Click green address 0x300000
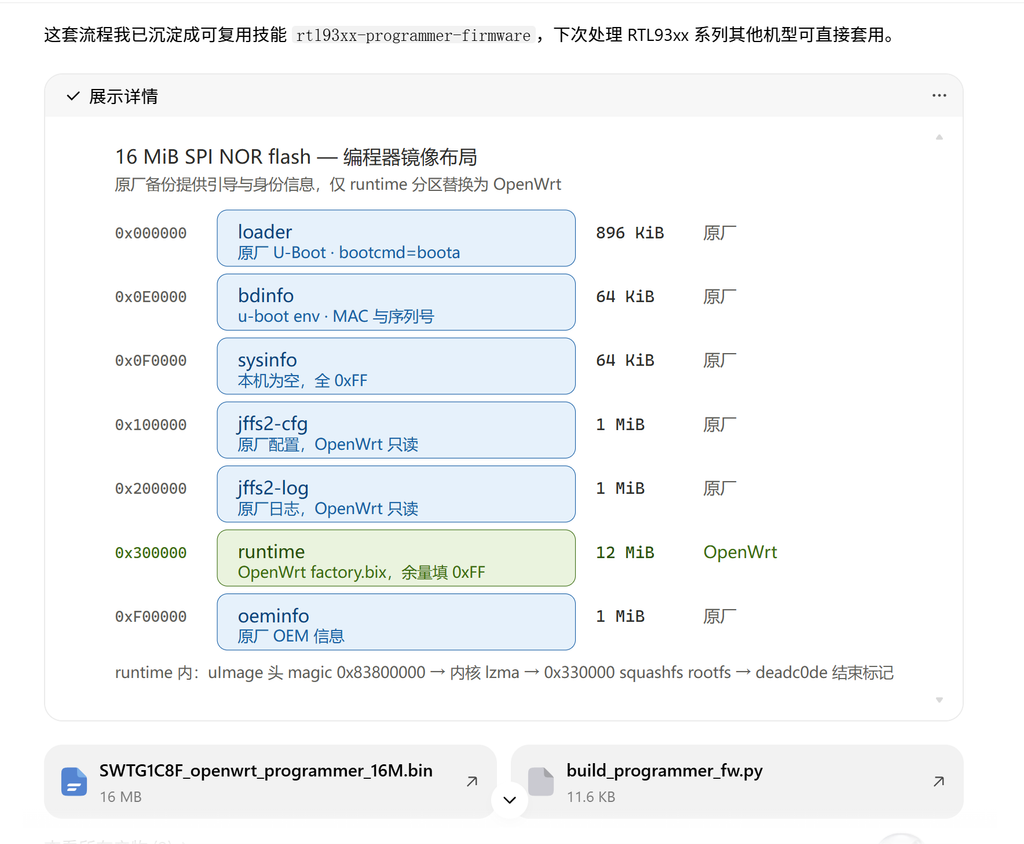 point(151,553)
